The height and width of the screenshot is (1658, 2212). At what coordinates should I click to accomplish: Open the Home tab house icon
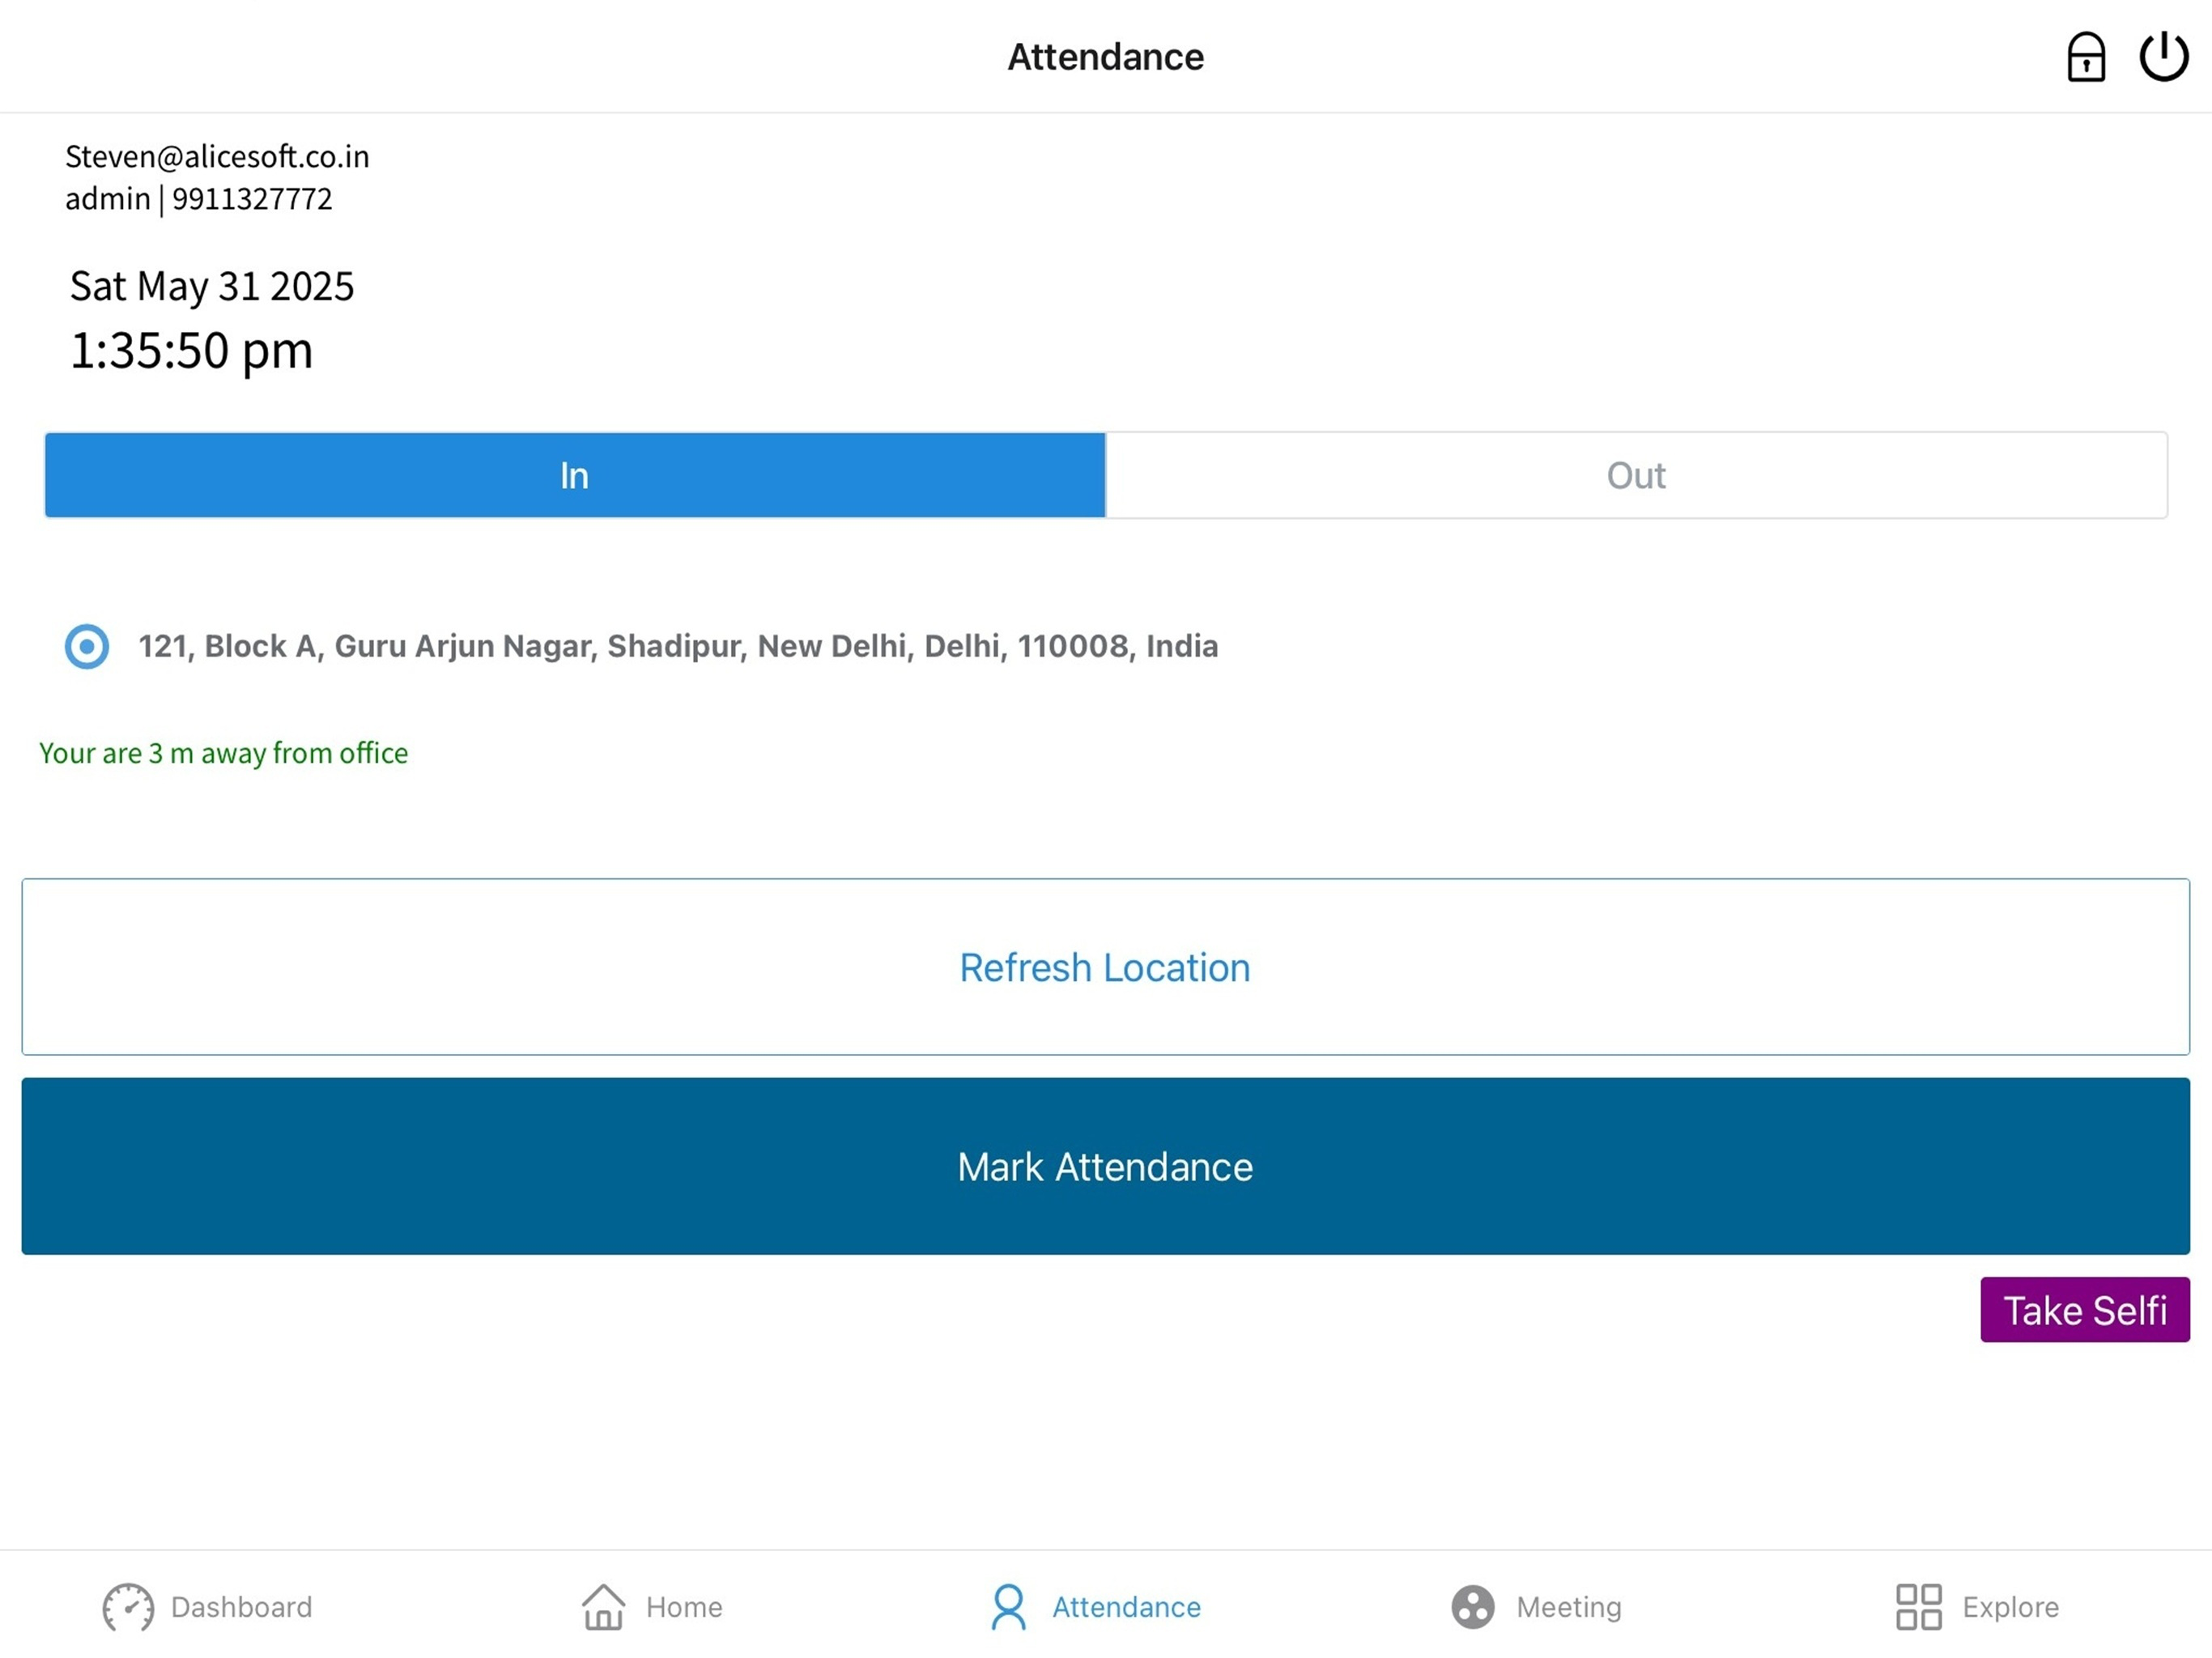pos(603,1607)
